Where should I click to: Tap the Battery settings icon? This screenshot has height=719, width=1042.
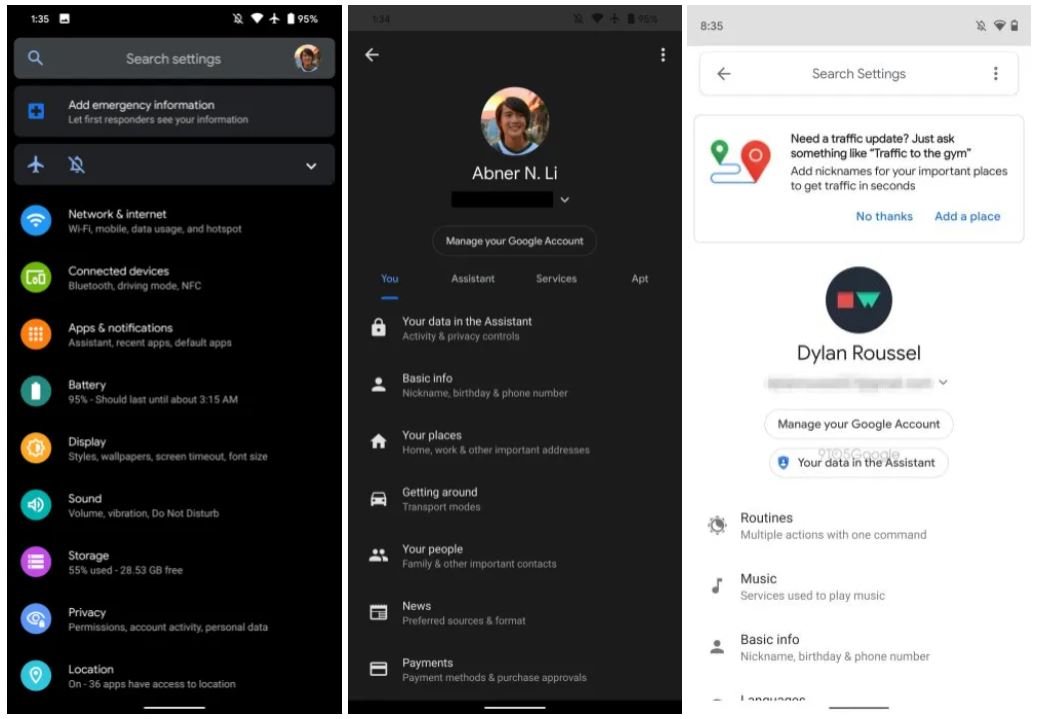click(x=36, y=391)
